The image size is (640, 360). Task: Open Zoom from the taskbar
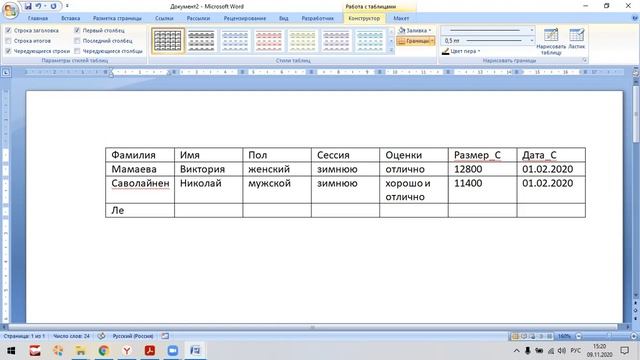click(x=173, y=351)
